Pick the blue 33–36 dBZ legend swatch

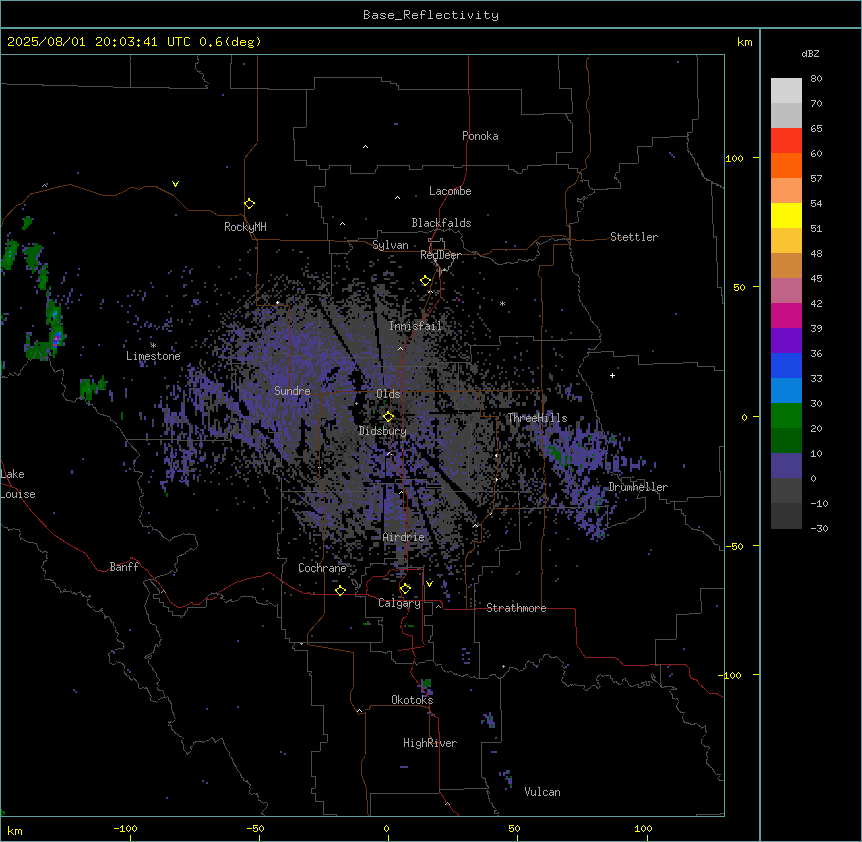point(786,365)
